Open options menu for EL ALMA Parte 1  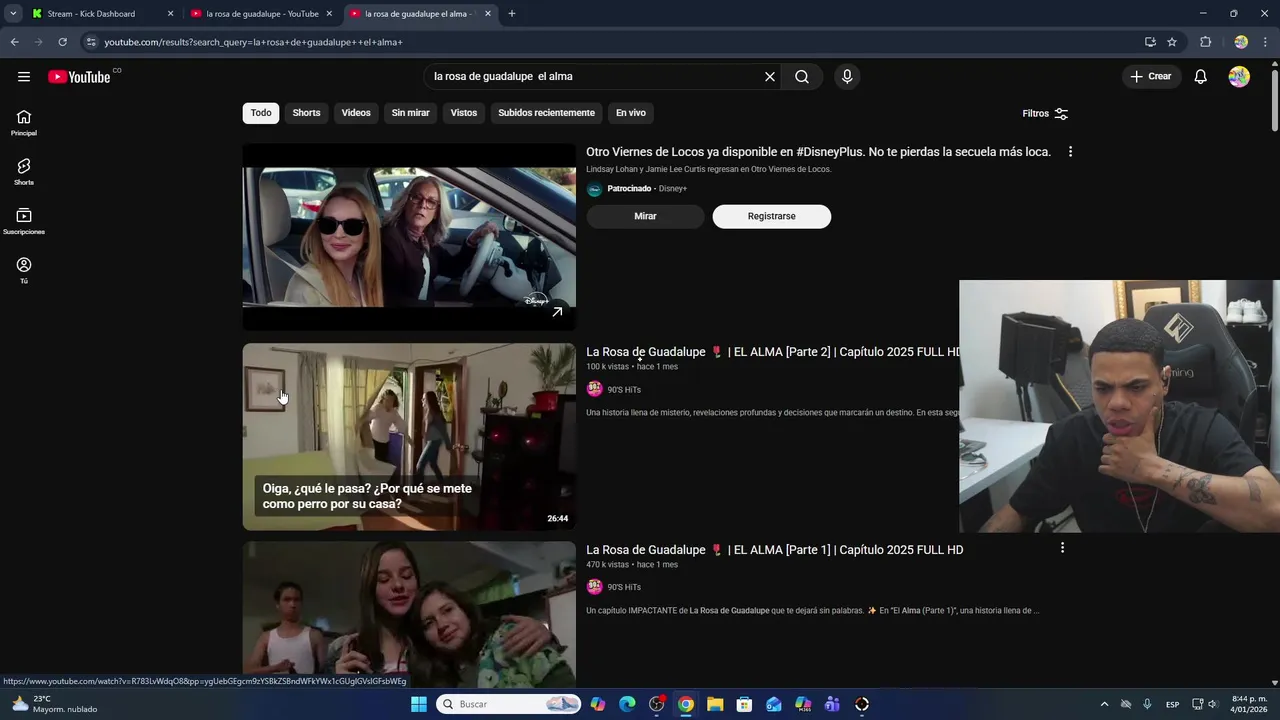click(x=1062, y=548)
